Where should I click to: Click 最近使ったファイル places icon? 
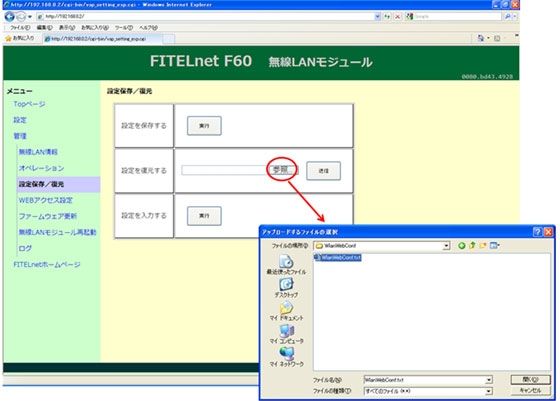click(x=286, y=265)
